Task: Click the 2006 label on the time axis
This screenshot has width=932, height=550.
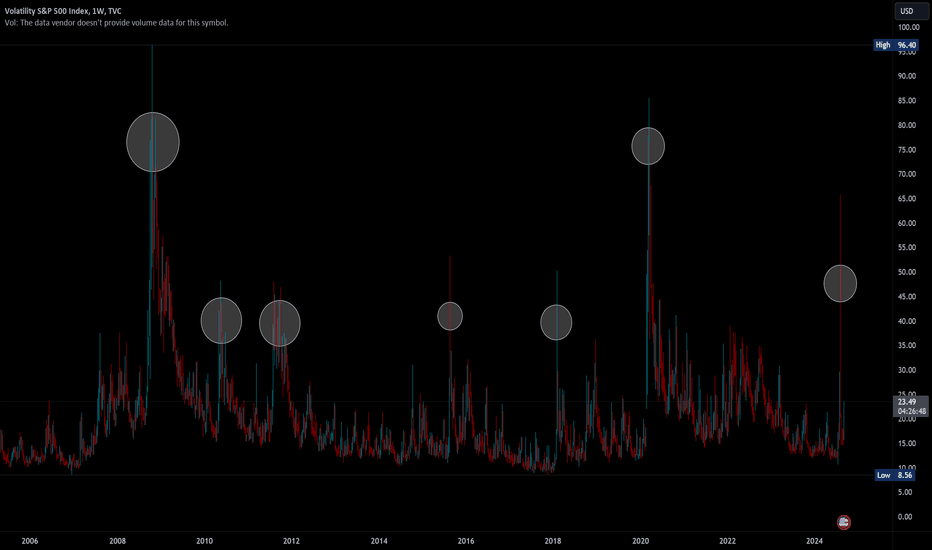Action: 30,541
